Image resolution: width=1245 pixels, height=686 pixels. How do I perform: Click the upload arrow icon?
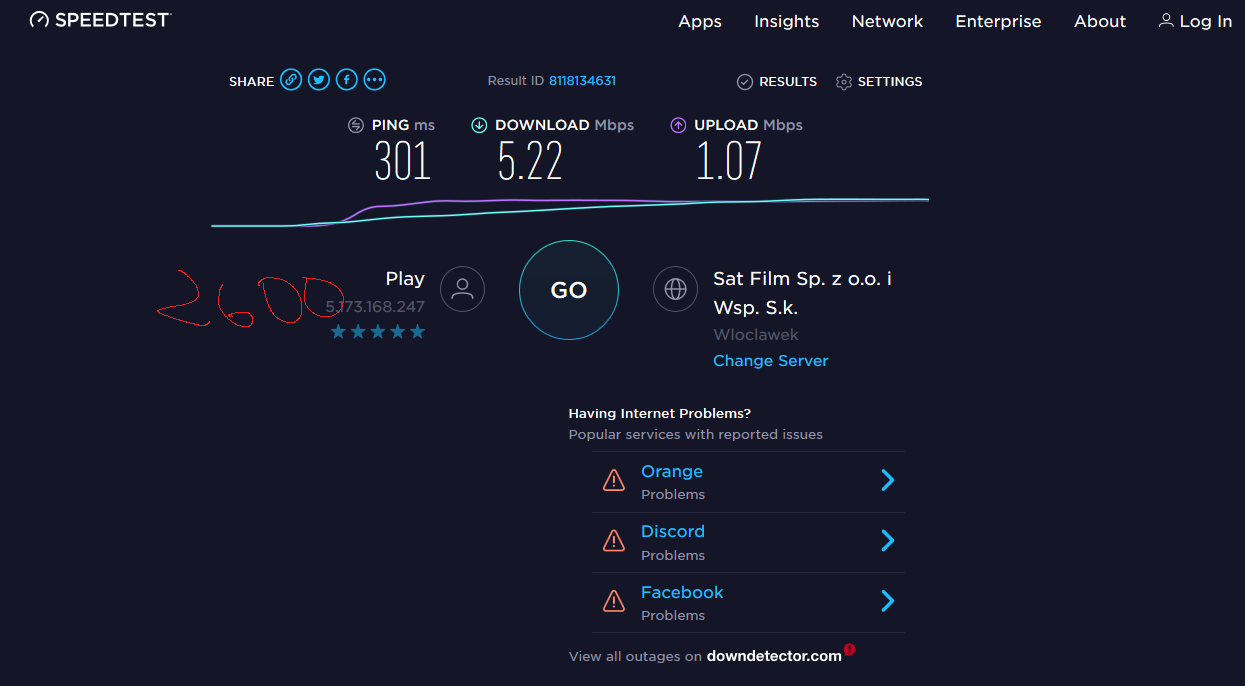click(x=678, y=125)
